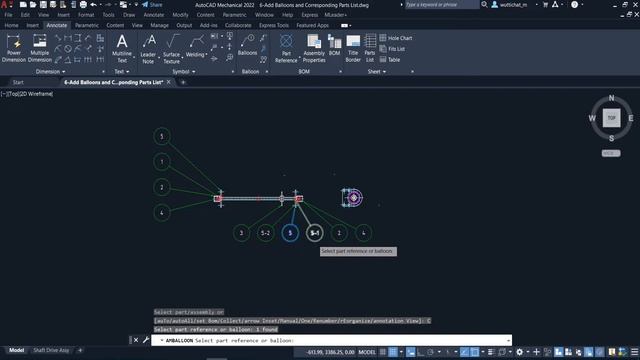The width and height of the screenshot is (640, 360).
Task: Click the Share button
Action: click(x=152, y=4)
